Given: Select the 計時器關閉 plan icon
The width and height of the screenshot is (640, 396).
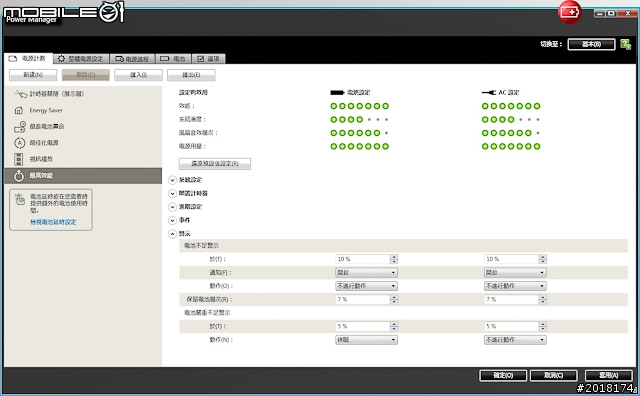Looking at the screenshot, I should tap(20, 94).
